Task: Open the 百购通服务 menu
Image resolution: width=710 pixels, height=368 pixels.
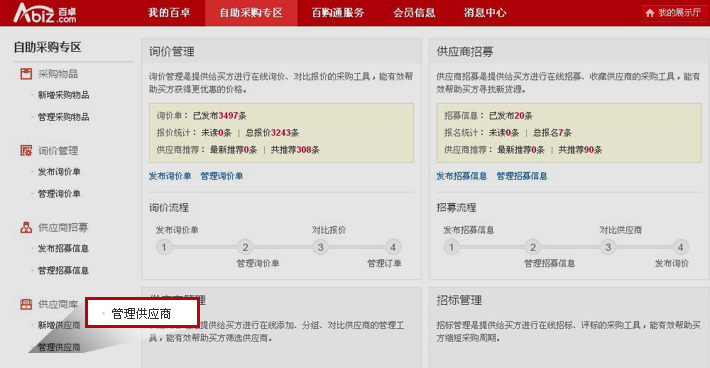Action: [x=338, y=13]
